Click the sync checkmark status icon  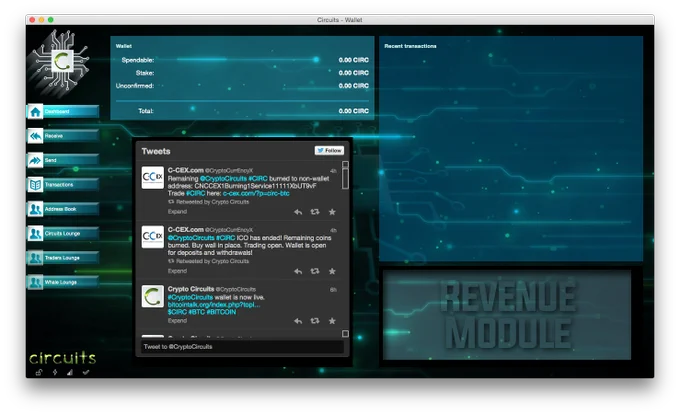86,372
